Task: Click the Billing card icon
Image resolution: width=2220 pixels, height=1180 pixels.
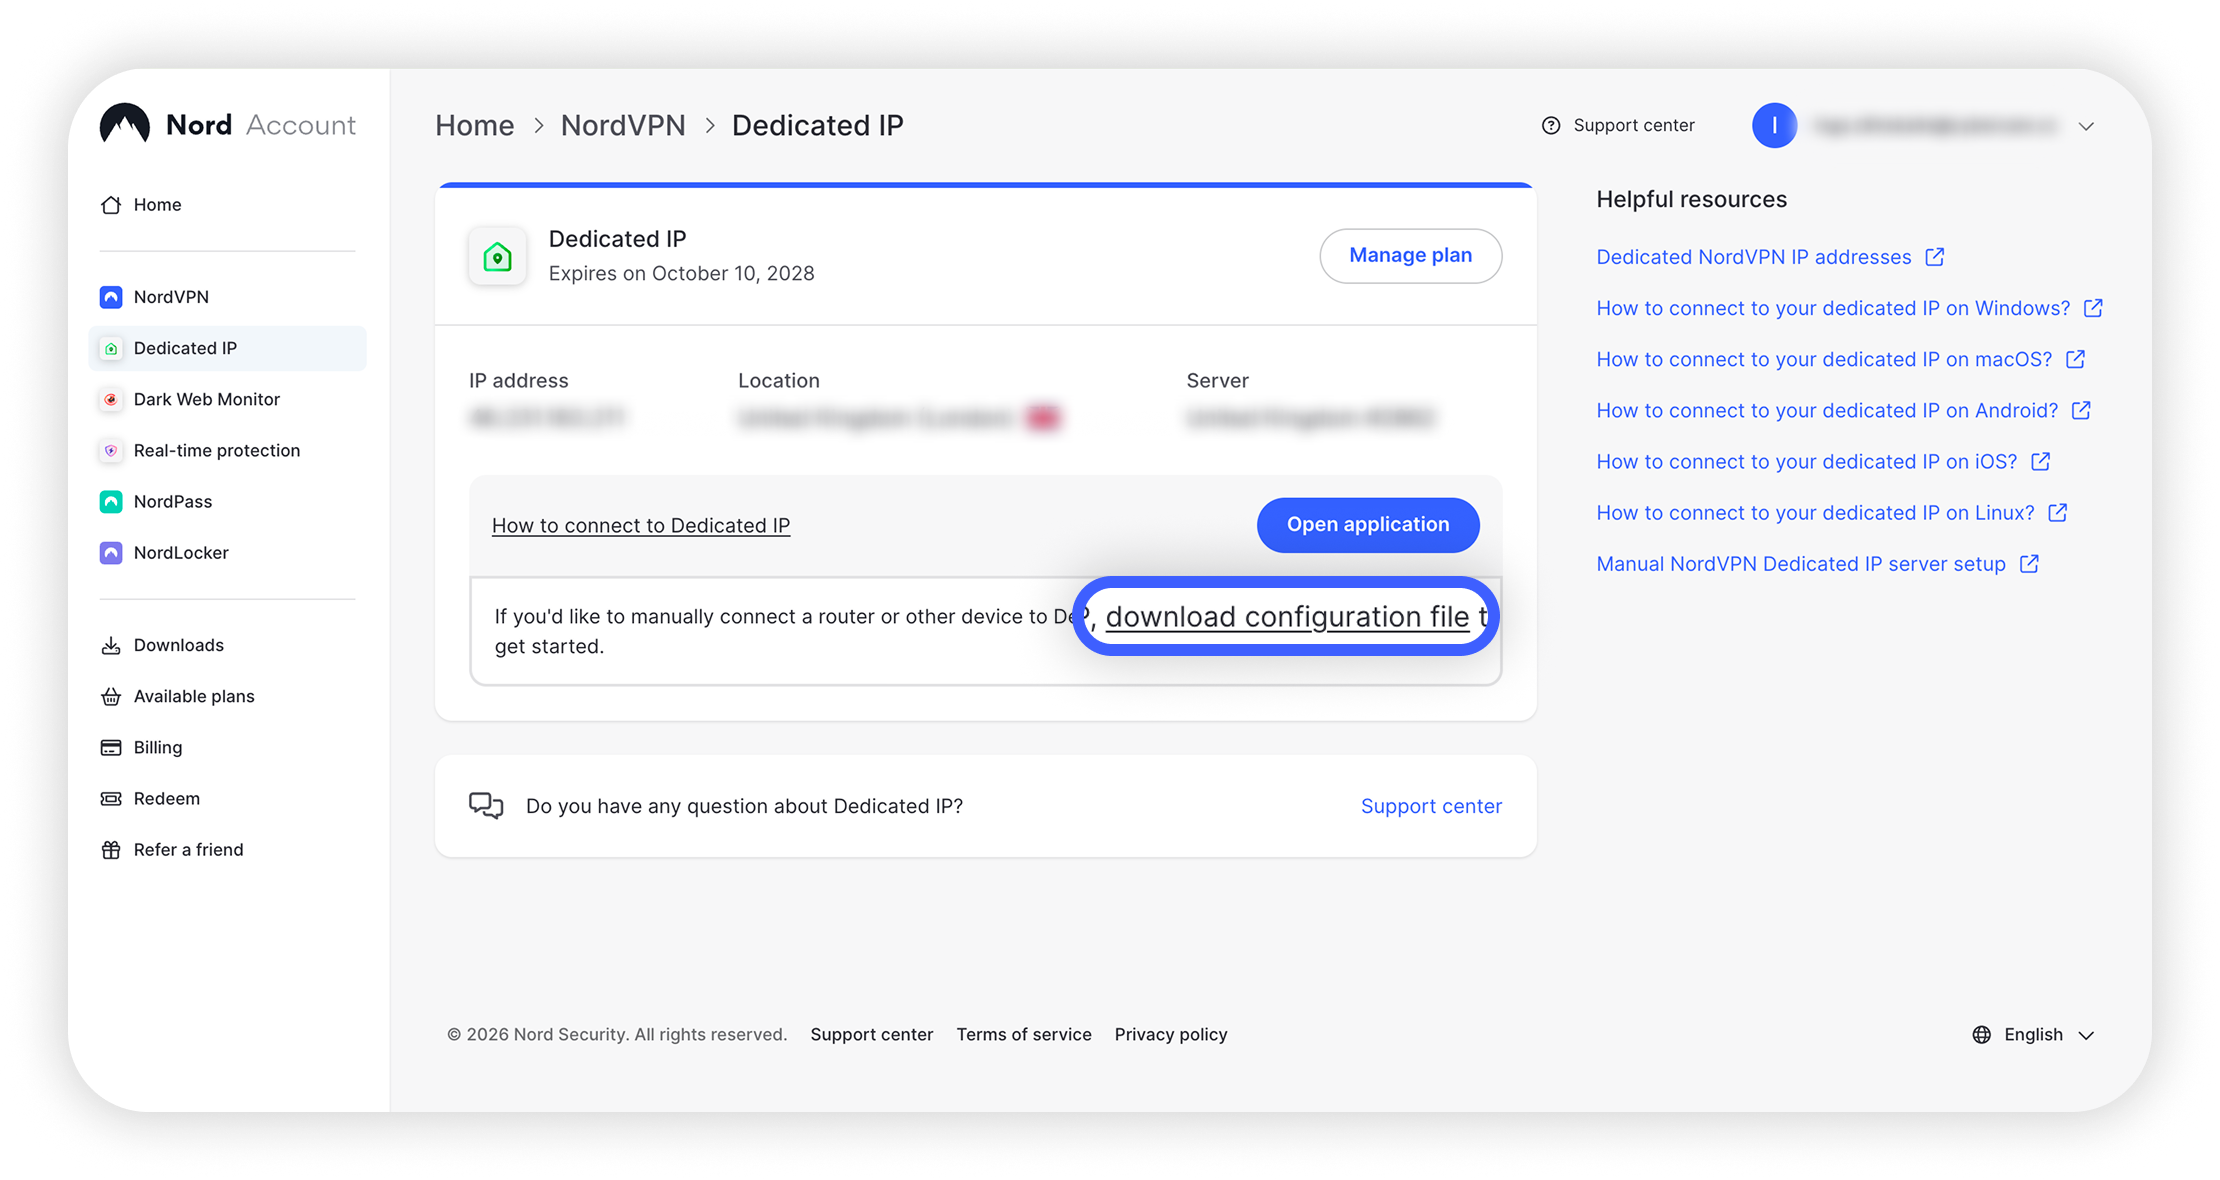Action: (x=111, y=747)
